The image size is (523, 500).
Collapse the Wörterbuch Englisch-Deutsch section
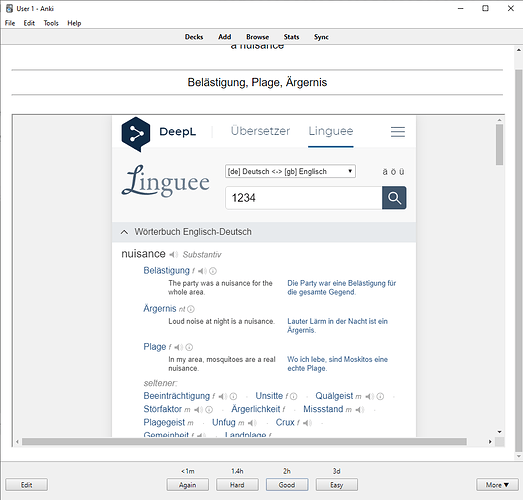[124, 232]
